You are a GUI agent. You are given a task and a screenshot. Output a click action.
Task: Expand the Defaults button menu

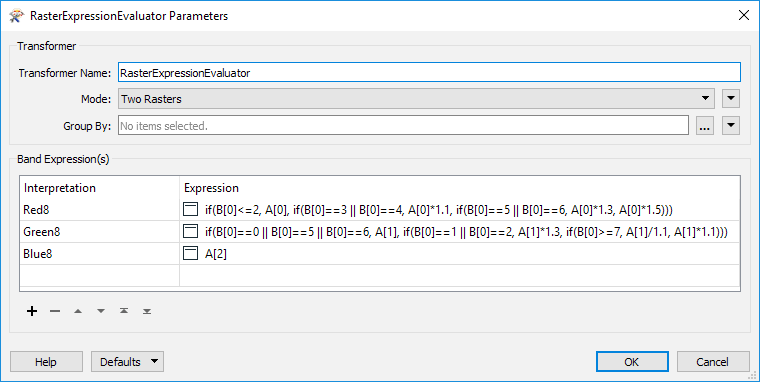click(x=127, y=362)
